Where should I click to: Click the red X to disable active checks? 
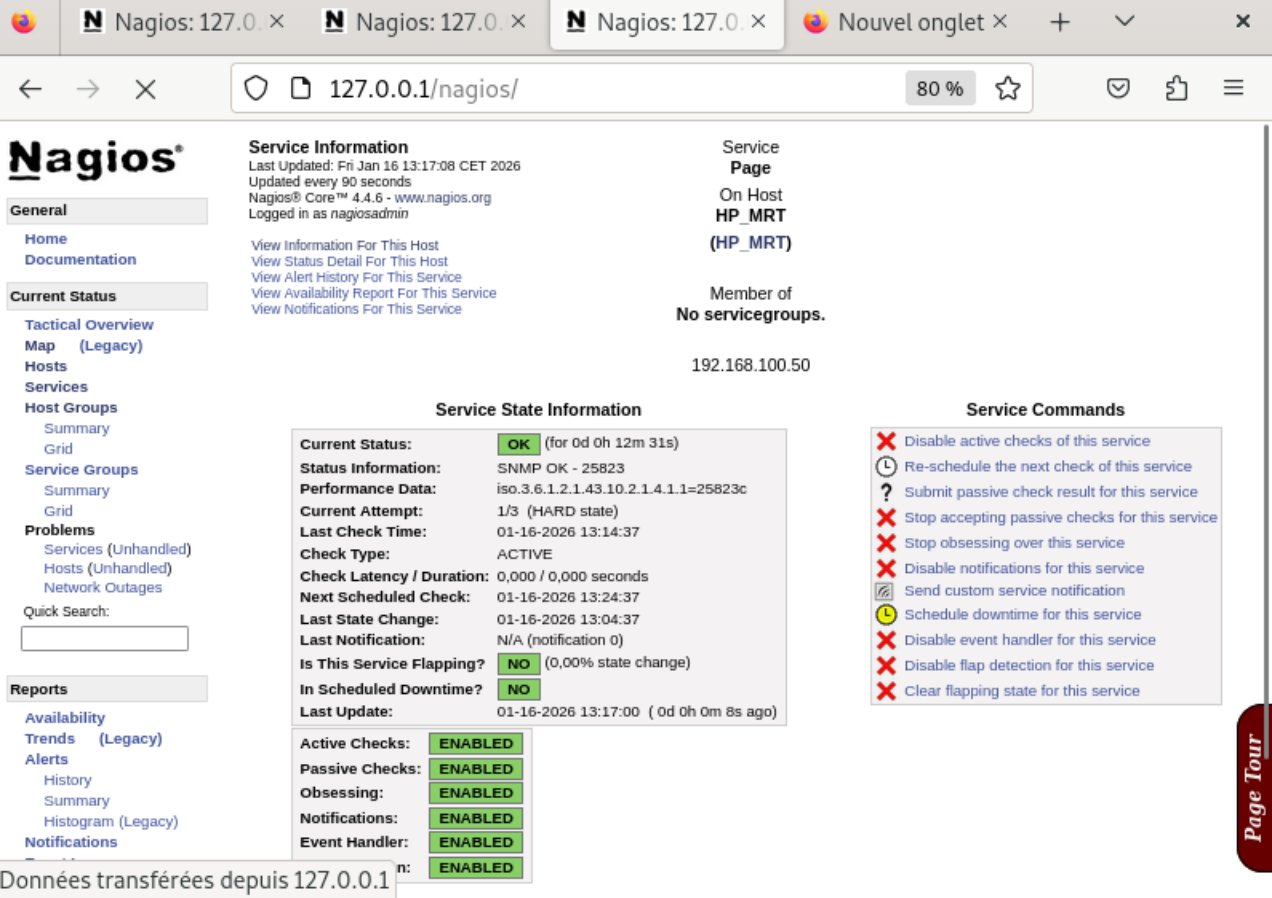pos(887,441)
